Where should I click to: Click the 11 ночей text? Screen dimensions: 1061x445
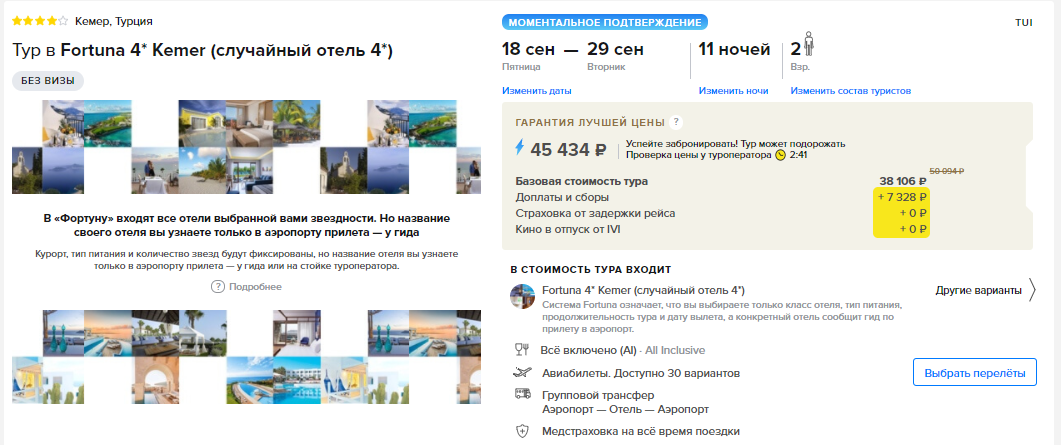[734, 49]
